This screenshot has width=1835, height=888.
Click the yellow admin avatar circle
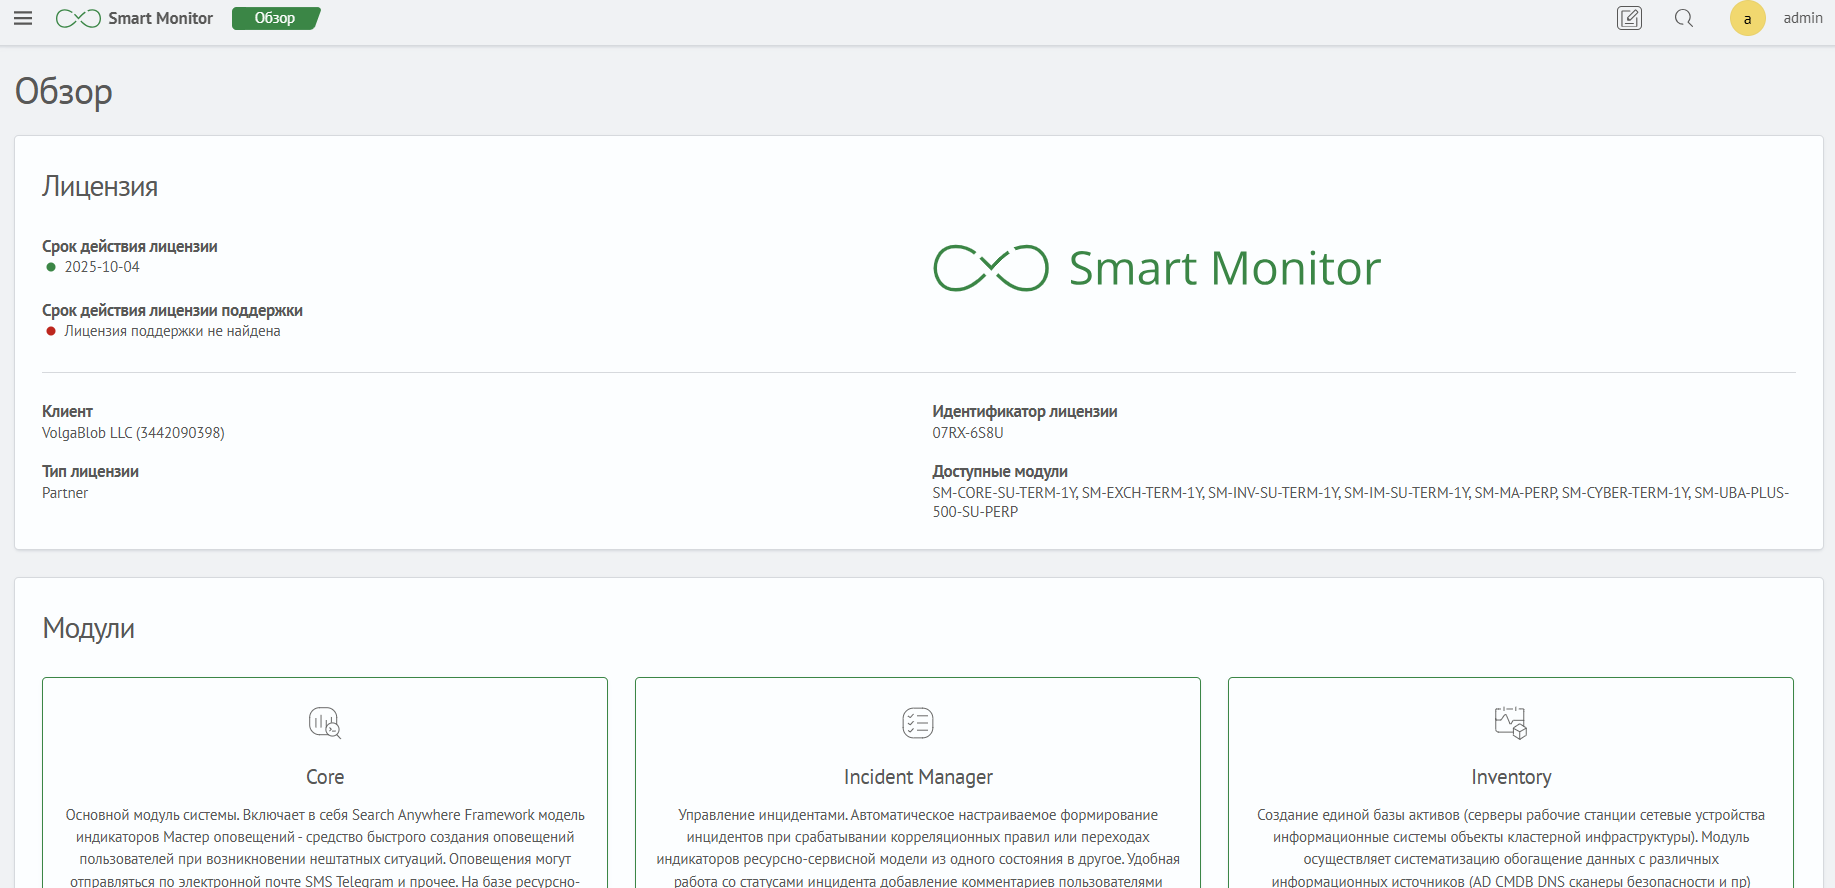click(1748, 18)
